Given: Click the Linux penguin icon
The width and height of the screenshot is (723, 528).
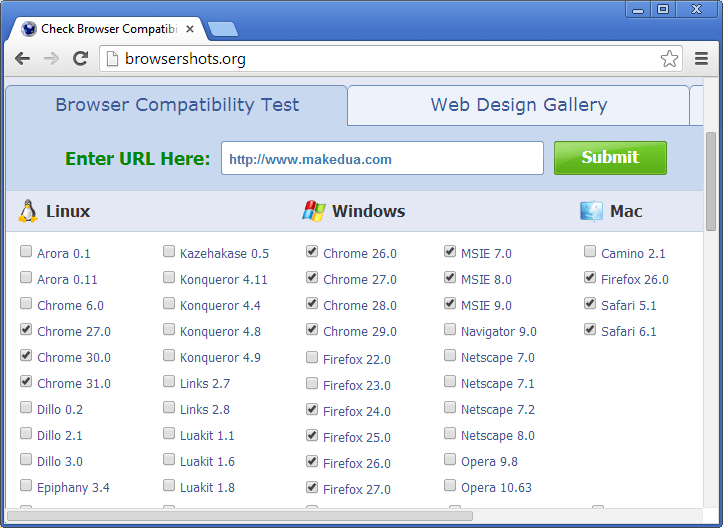Looking at the screenshot, I should click(x=28, y=211).
